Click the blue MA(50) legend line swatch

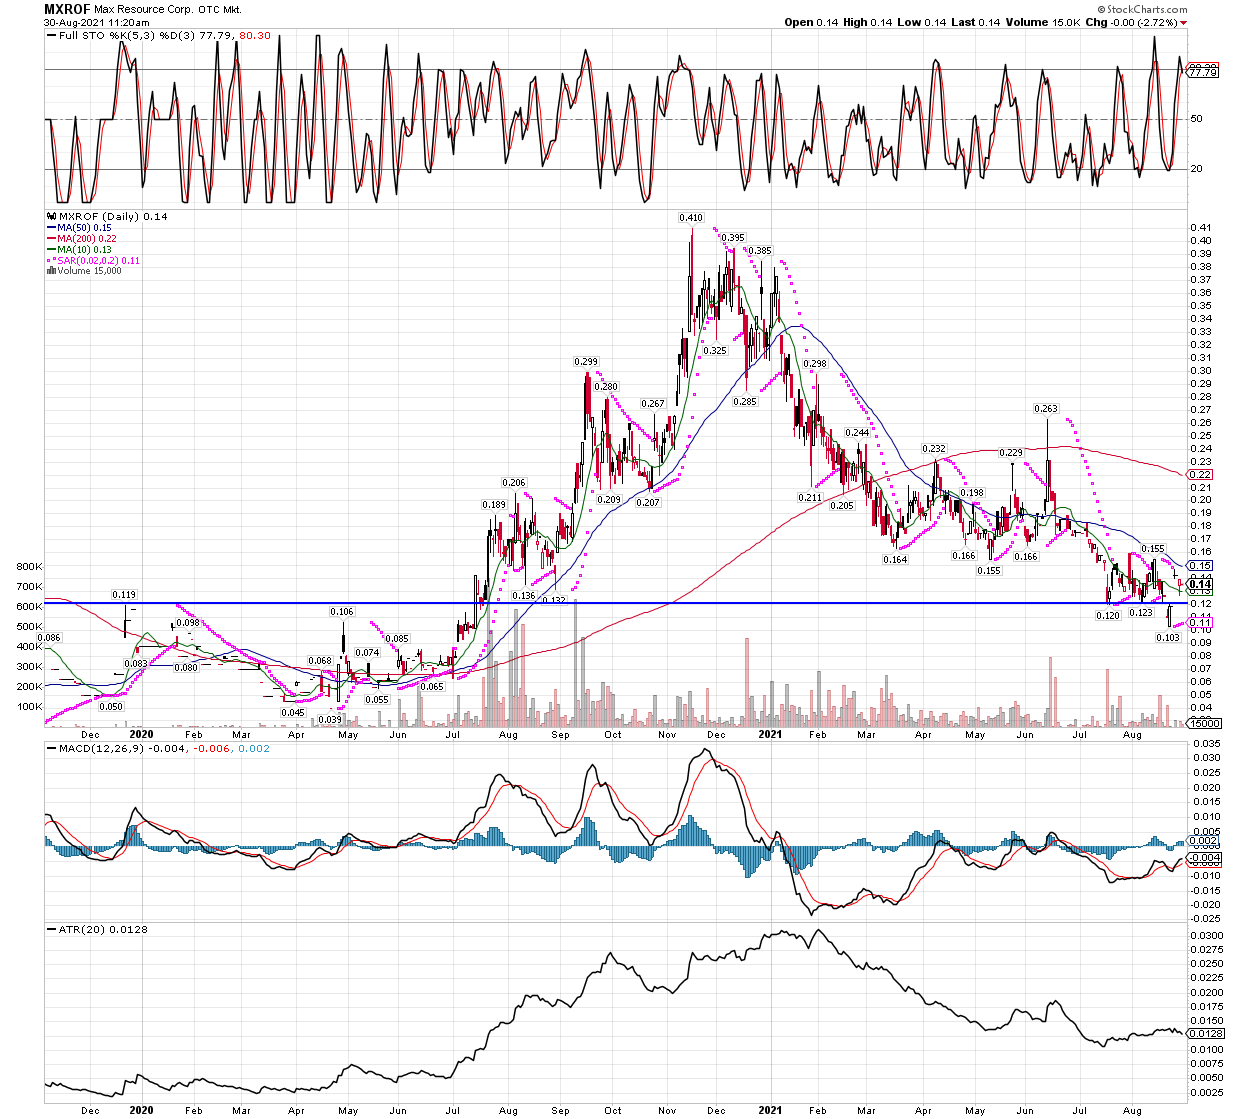(x=52, y=228)
